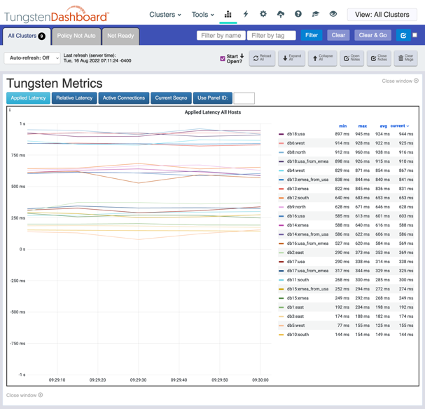This screenshot has width=426, height=410.
Task: Click the Clear Msgs trash button
Action: 406,58
